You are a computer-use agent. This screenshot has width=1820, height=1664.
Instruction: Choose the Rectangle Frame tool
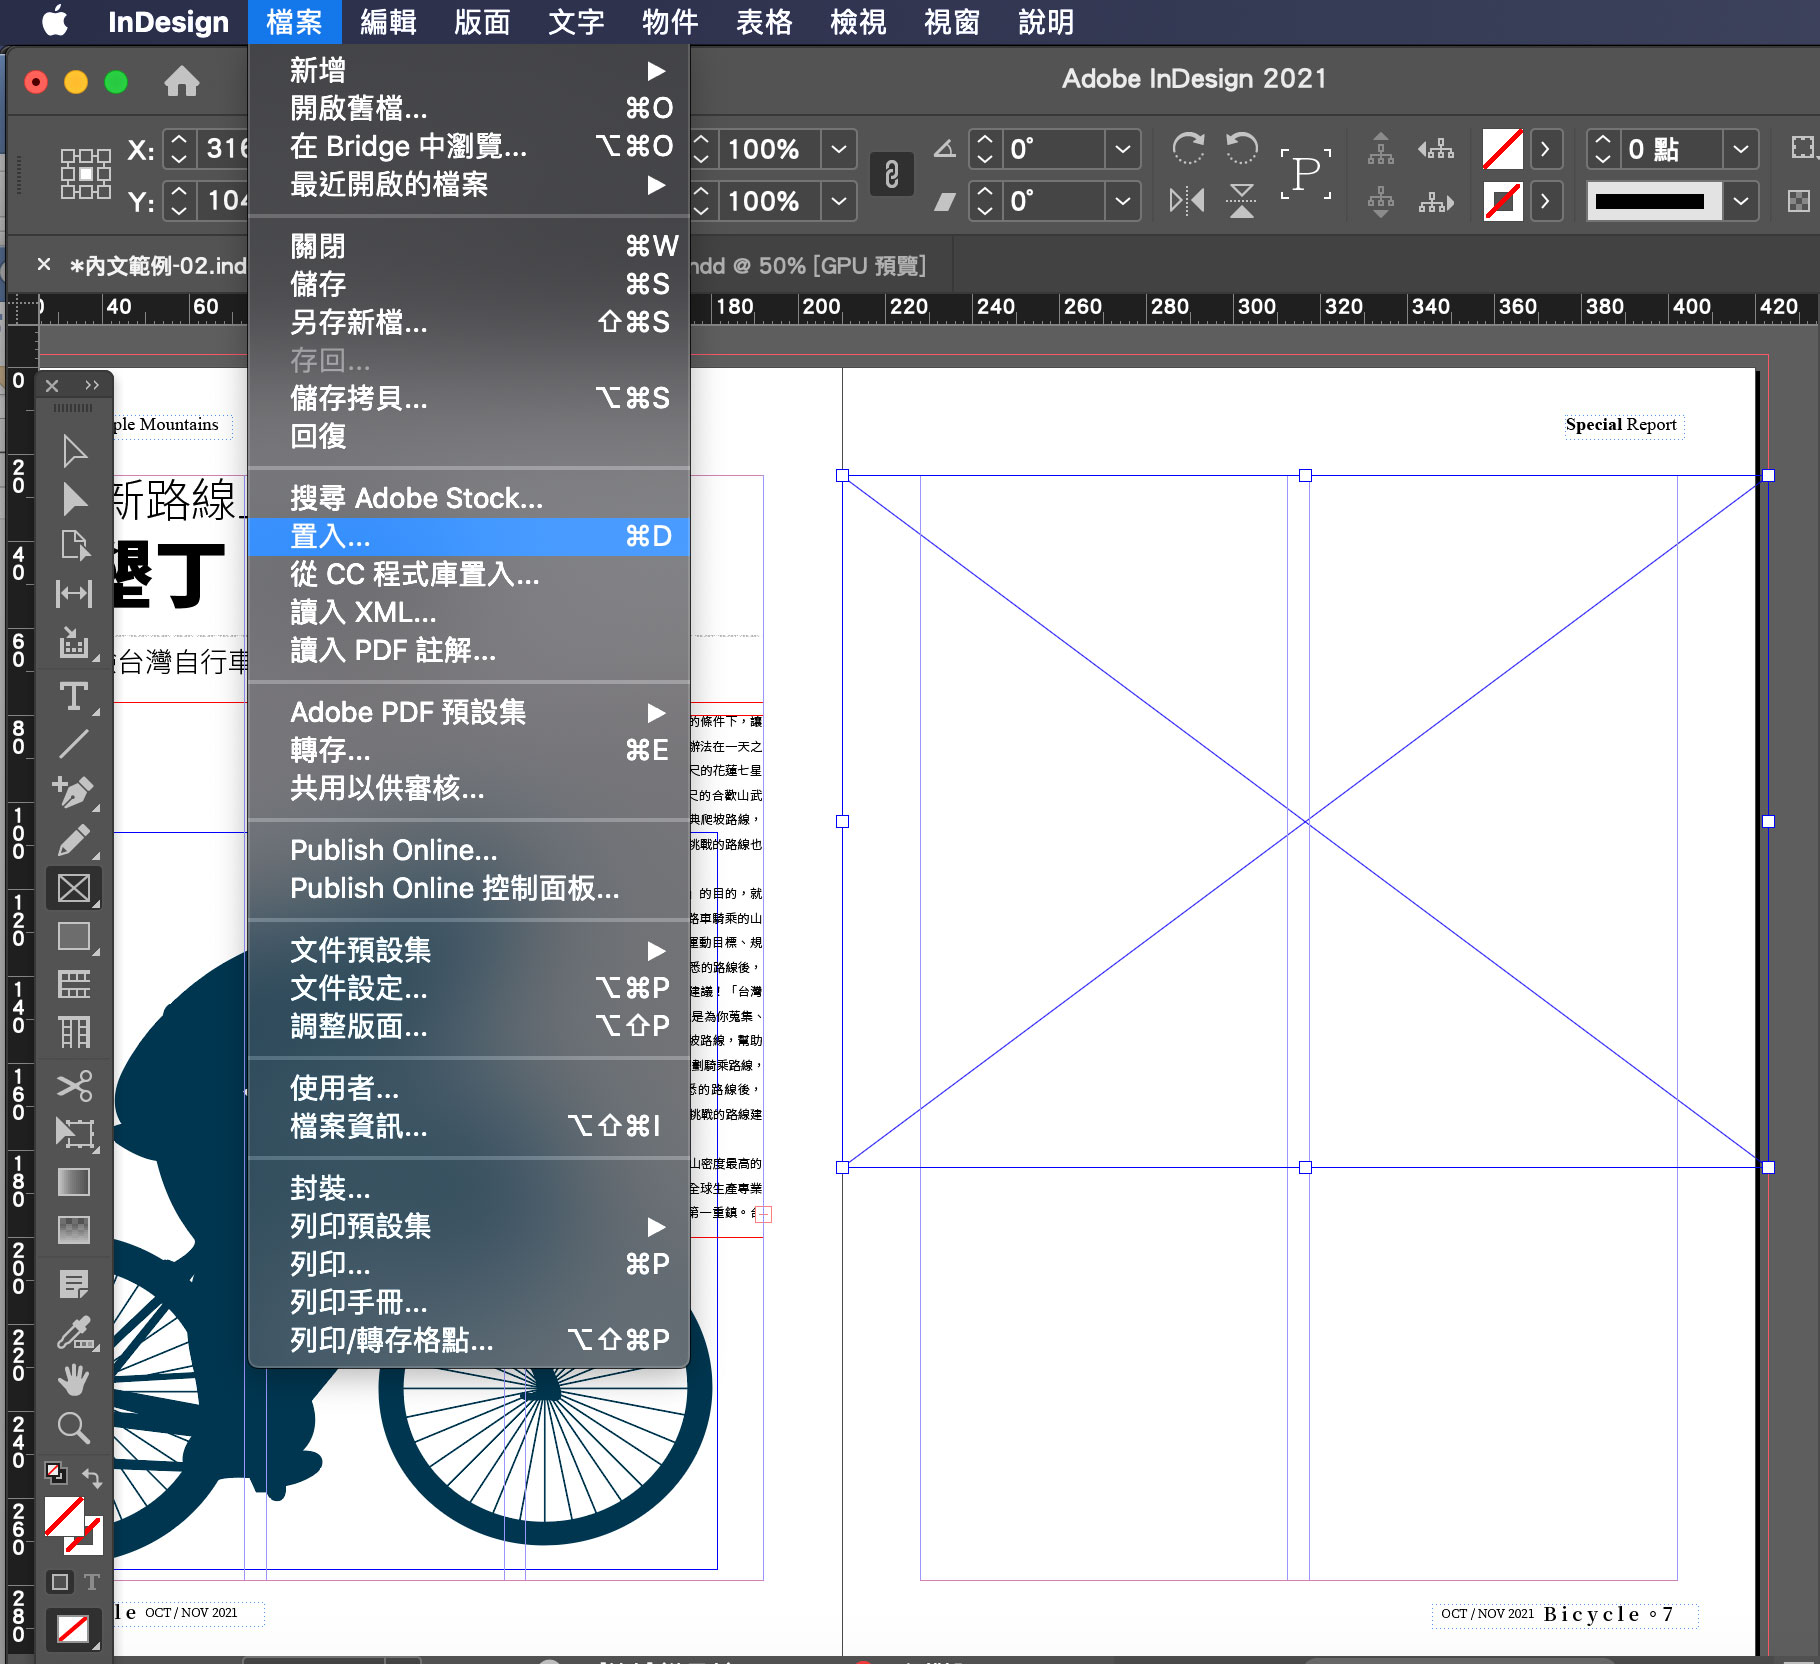[x=73, y=888]
